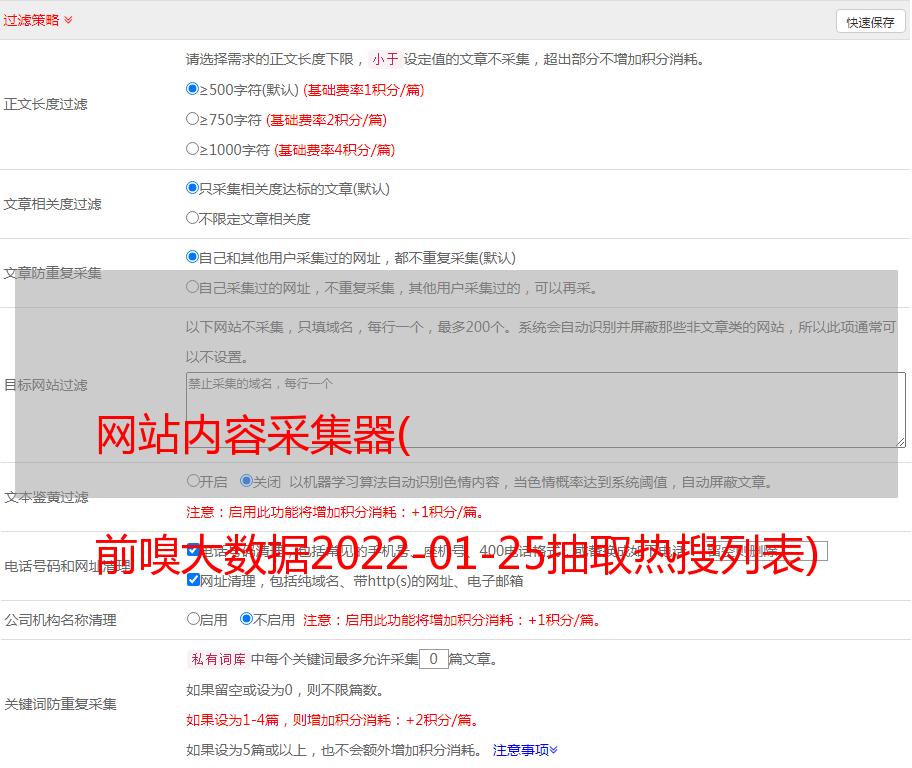
Task: Choose 只采集相关度达标的文章 option
Action: (192, 188)
